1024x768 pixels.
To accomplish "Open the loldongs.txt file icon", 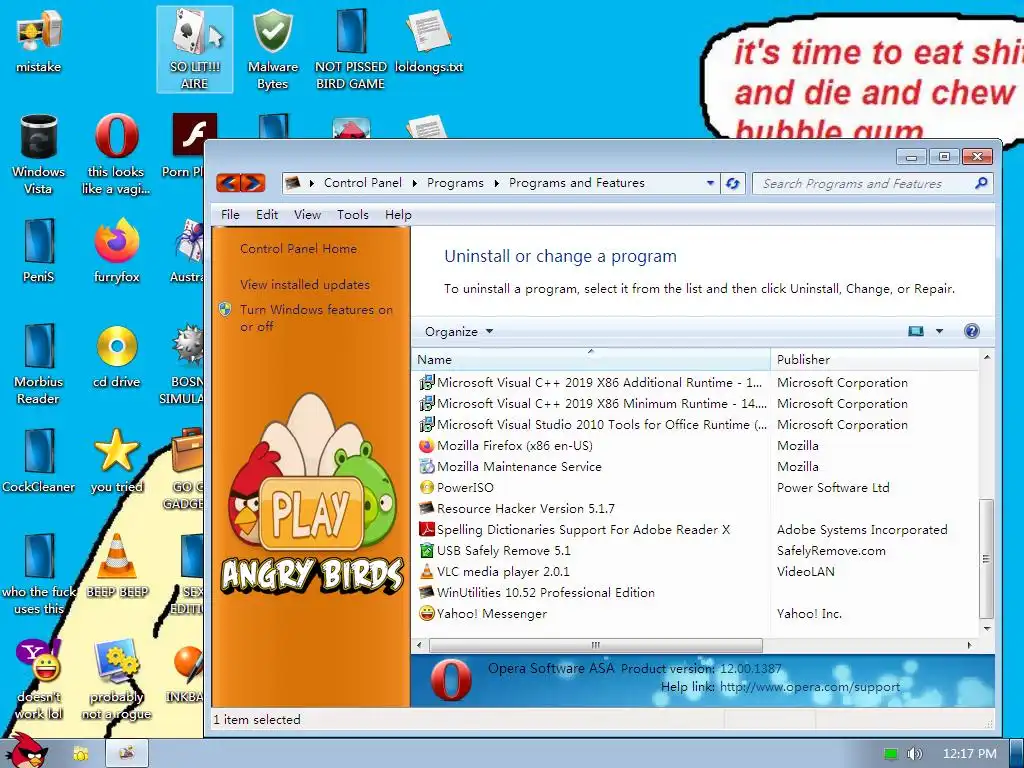I will click(428, 42).
